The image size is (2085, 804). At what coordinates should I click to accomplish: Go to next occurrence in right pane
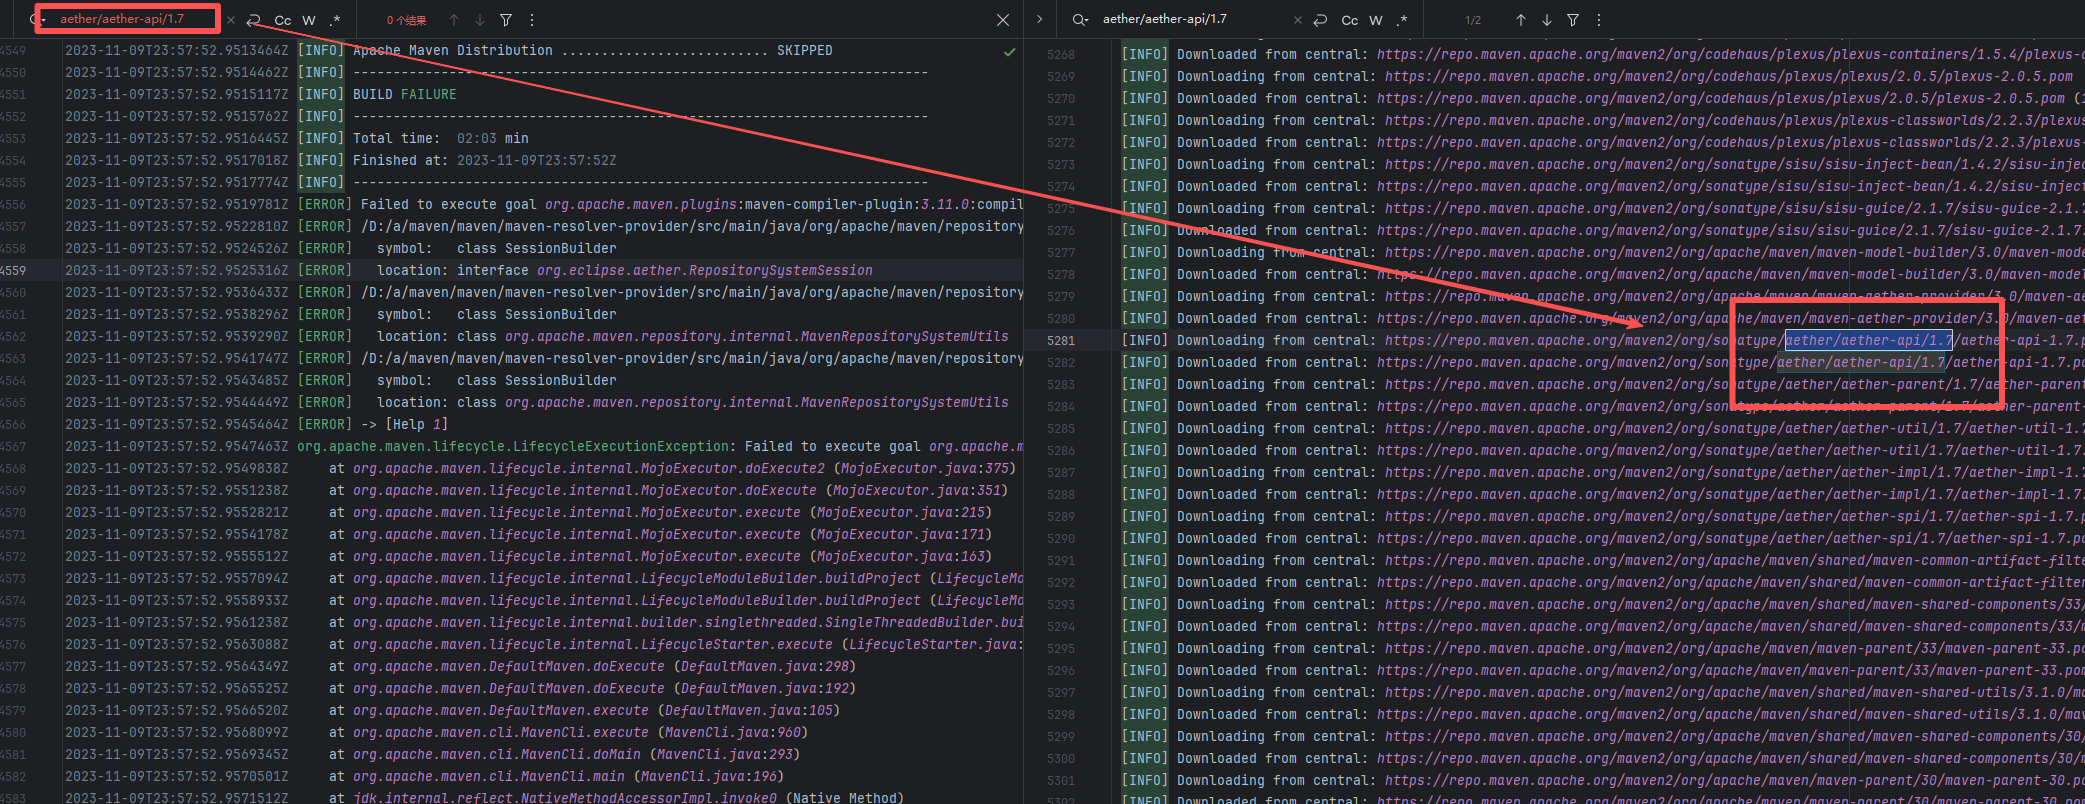tap(1547, 20)
